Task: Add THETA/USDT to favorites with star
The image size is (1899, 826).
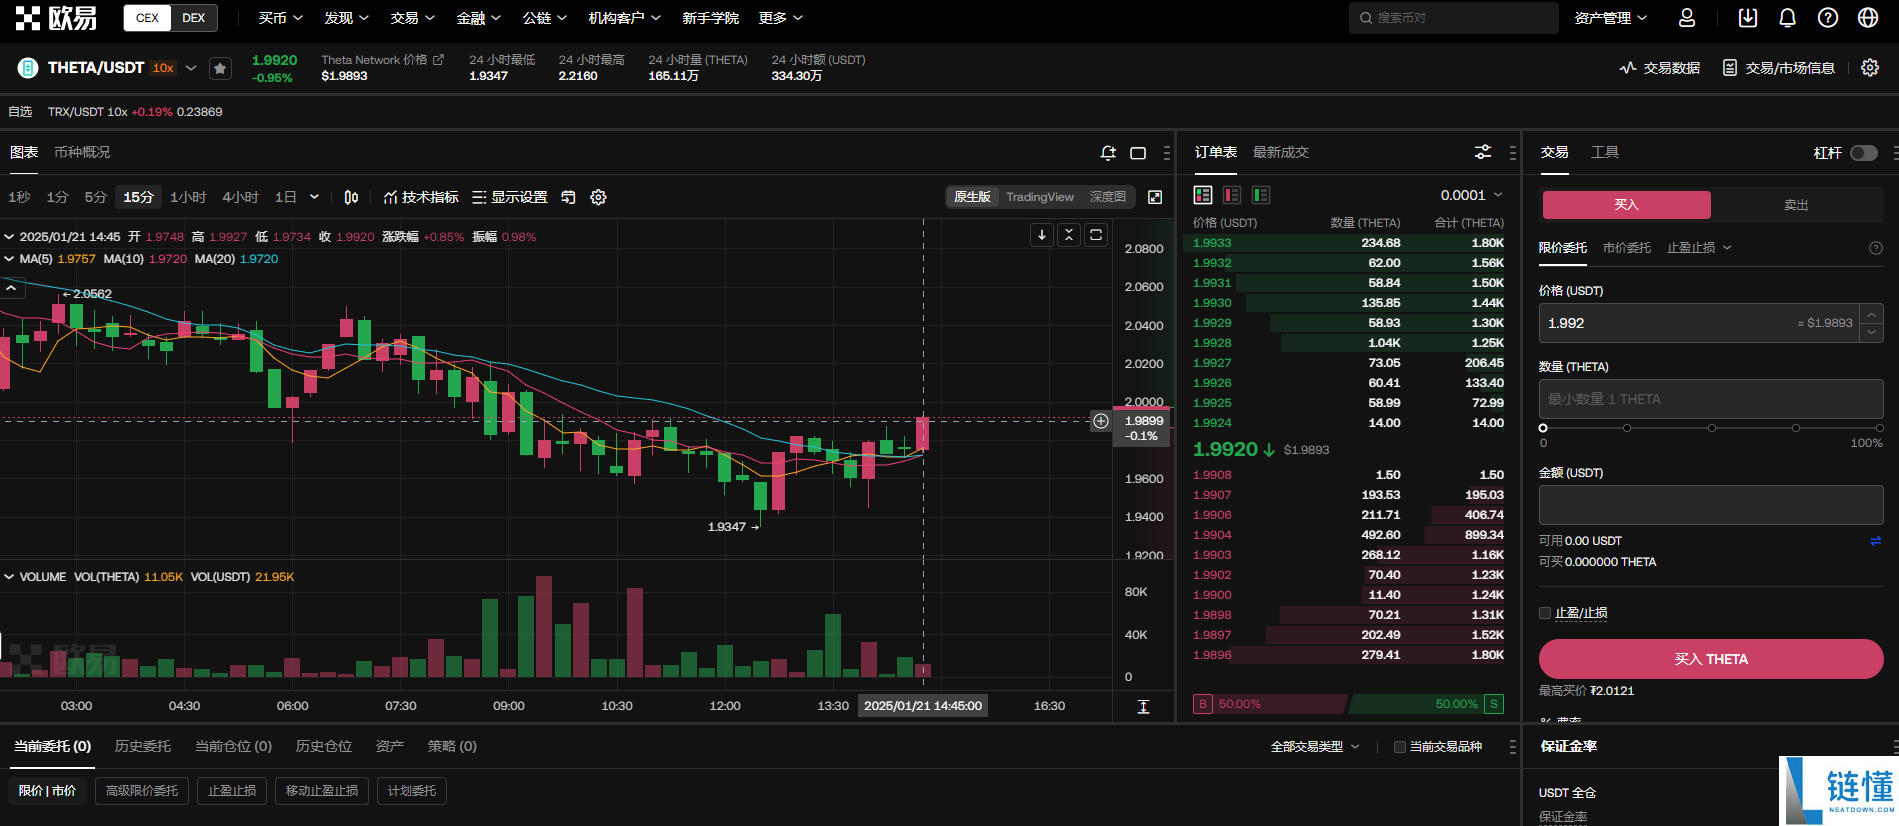Action: (x=220, y=68)
